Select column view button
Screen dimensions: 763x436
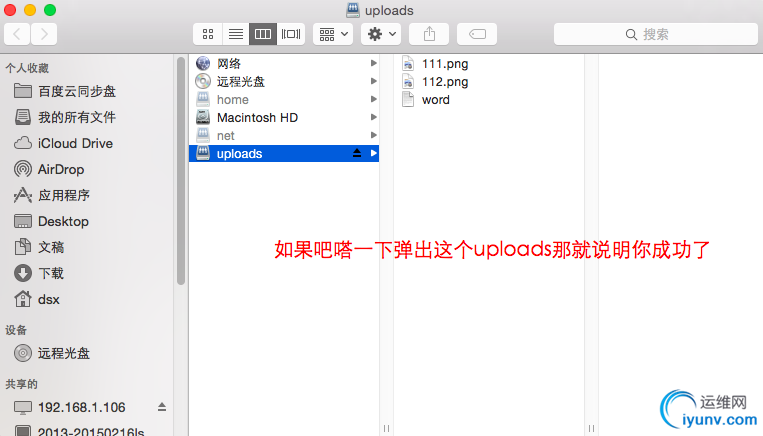point(263,34)
